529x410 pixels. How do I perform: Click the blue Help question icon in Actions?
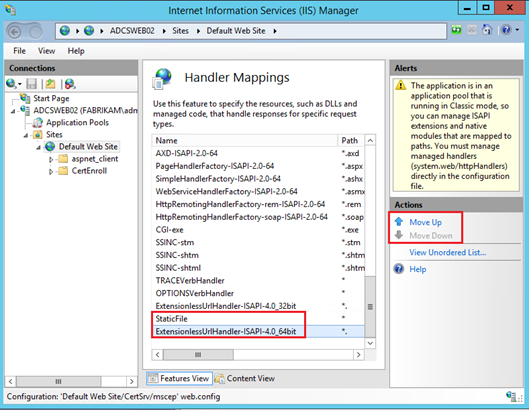pos(399,269)
